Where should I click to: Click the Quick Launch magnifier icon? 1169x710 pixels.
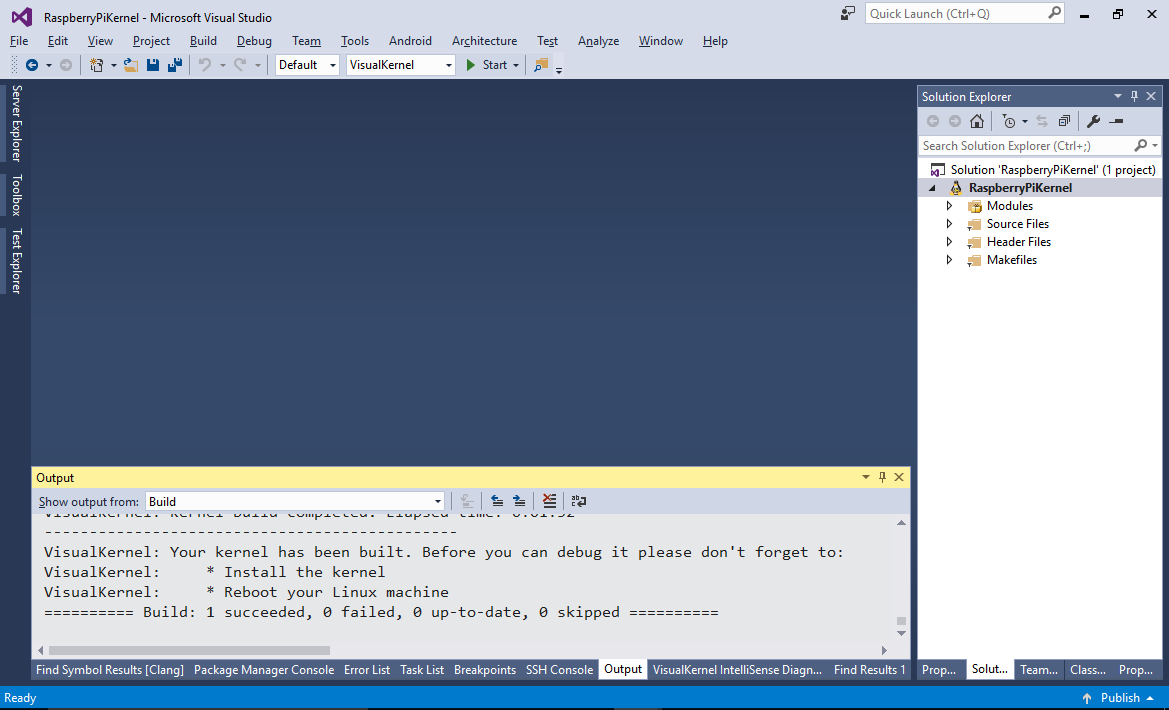coord(1054,13)
